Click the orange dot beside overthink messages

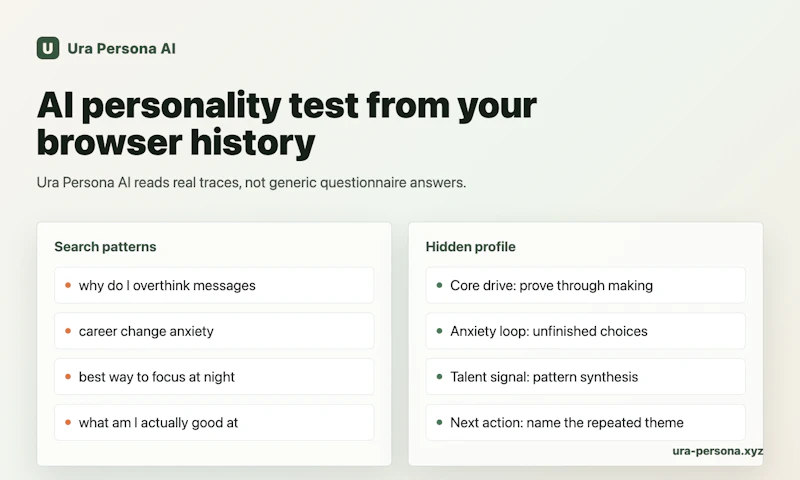tap(68, 285)
